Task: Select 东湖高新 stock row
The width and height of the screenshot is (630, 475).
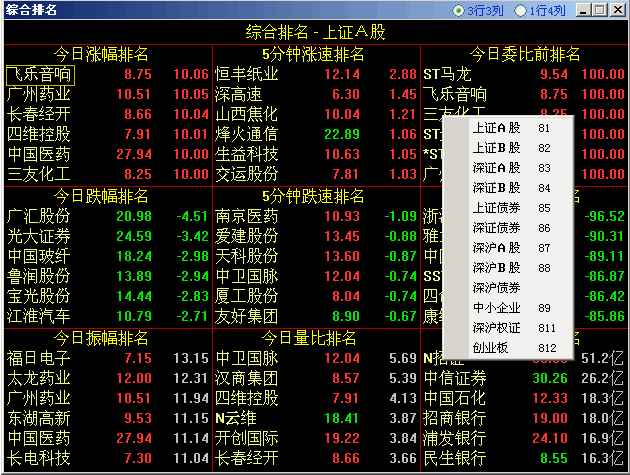Action: coord(108,418)
